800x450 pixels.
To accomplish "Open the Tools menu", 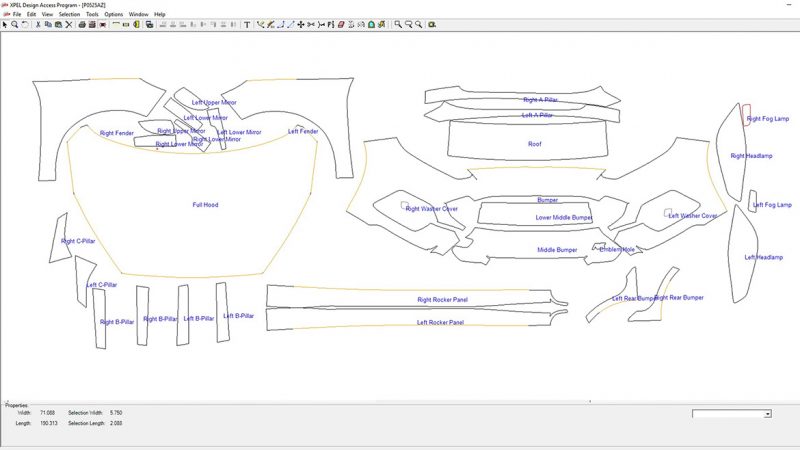I will 92,14.
